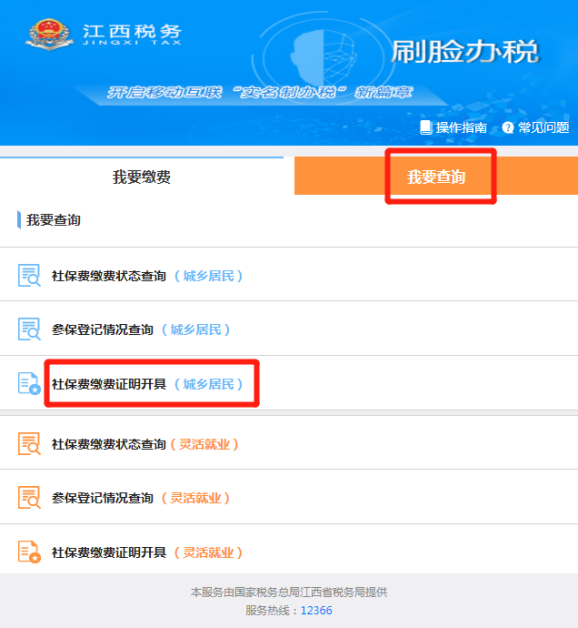Click orange search icon beside 参保登记情况查询 灵活就业

pos(29,497)
